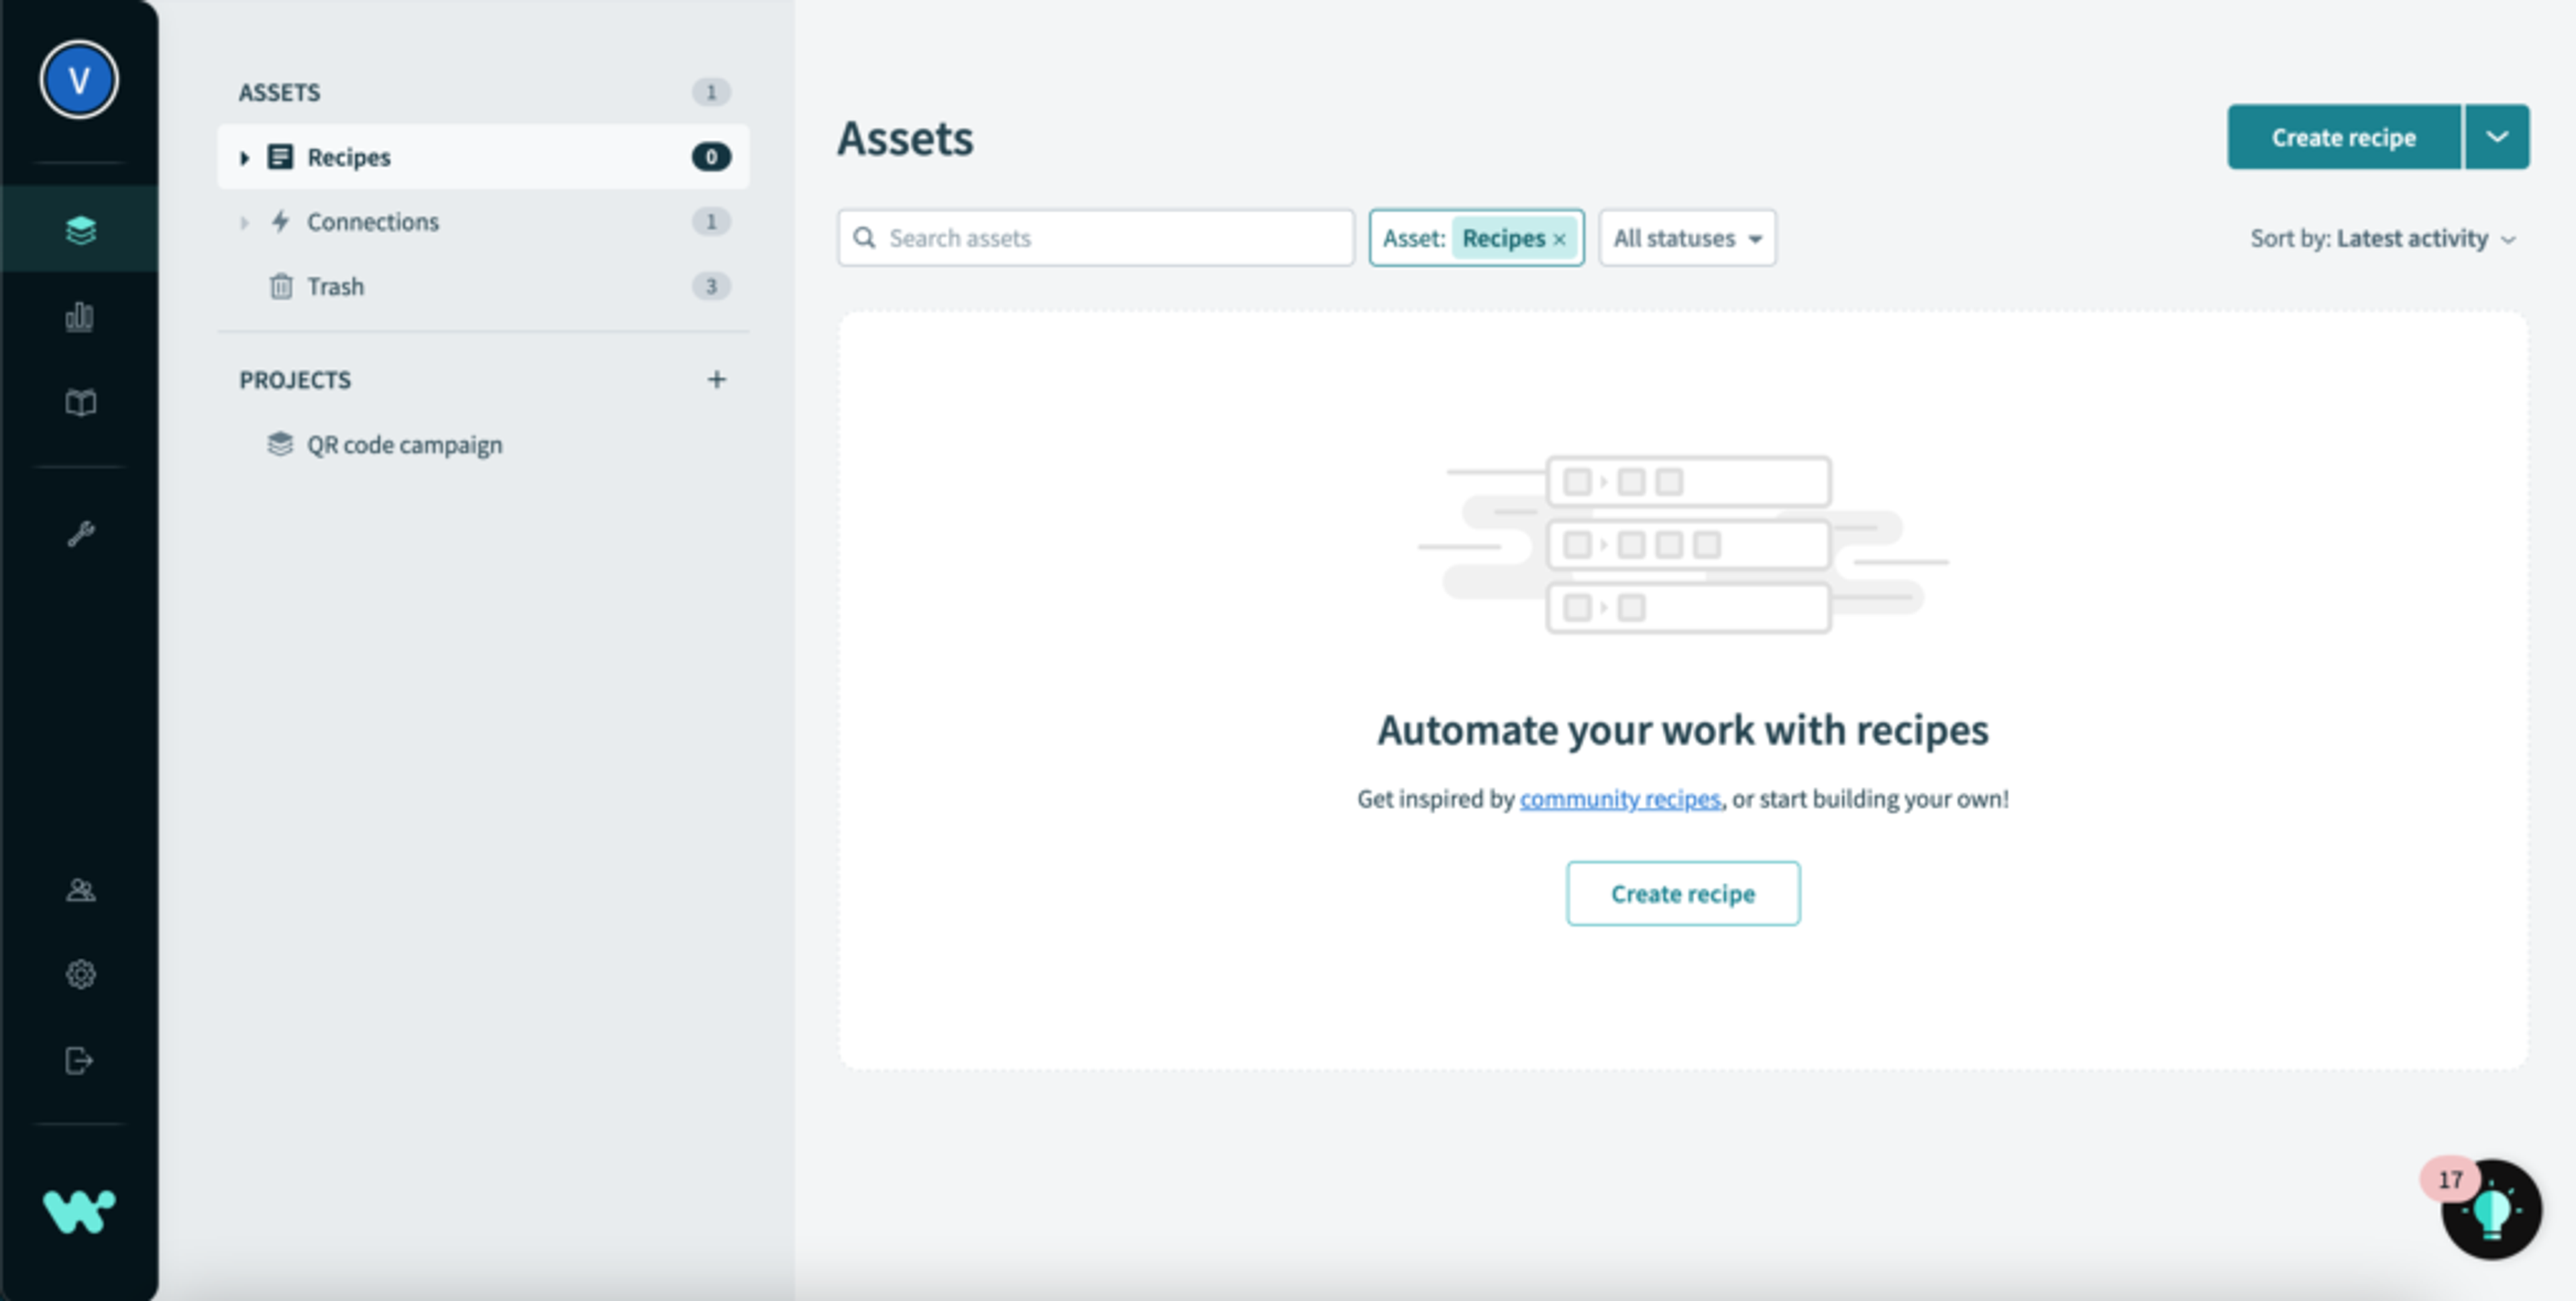Screen dimensions: 2576x1301
Task: Remove the Recipes filter chip
Action: coord(1559,240)
